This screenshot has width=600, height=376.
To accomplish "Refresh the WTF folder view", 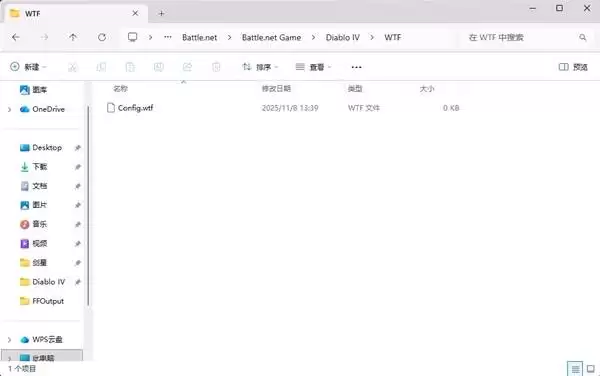I will [102, 37].
